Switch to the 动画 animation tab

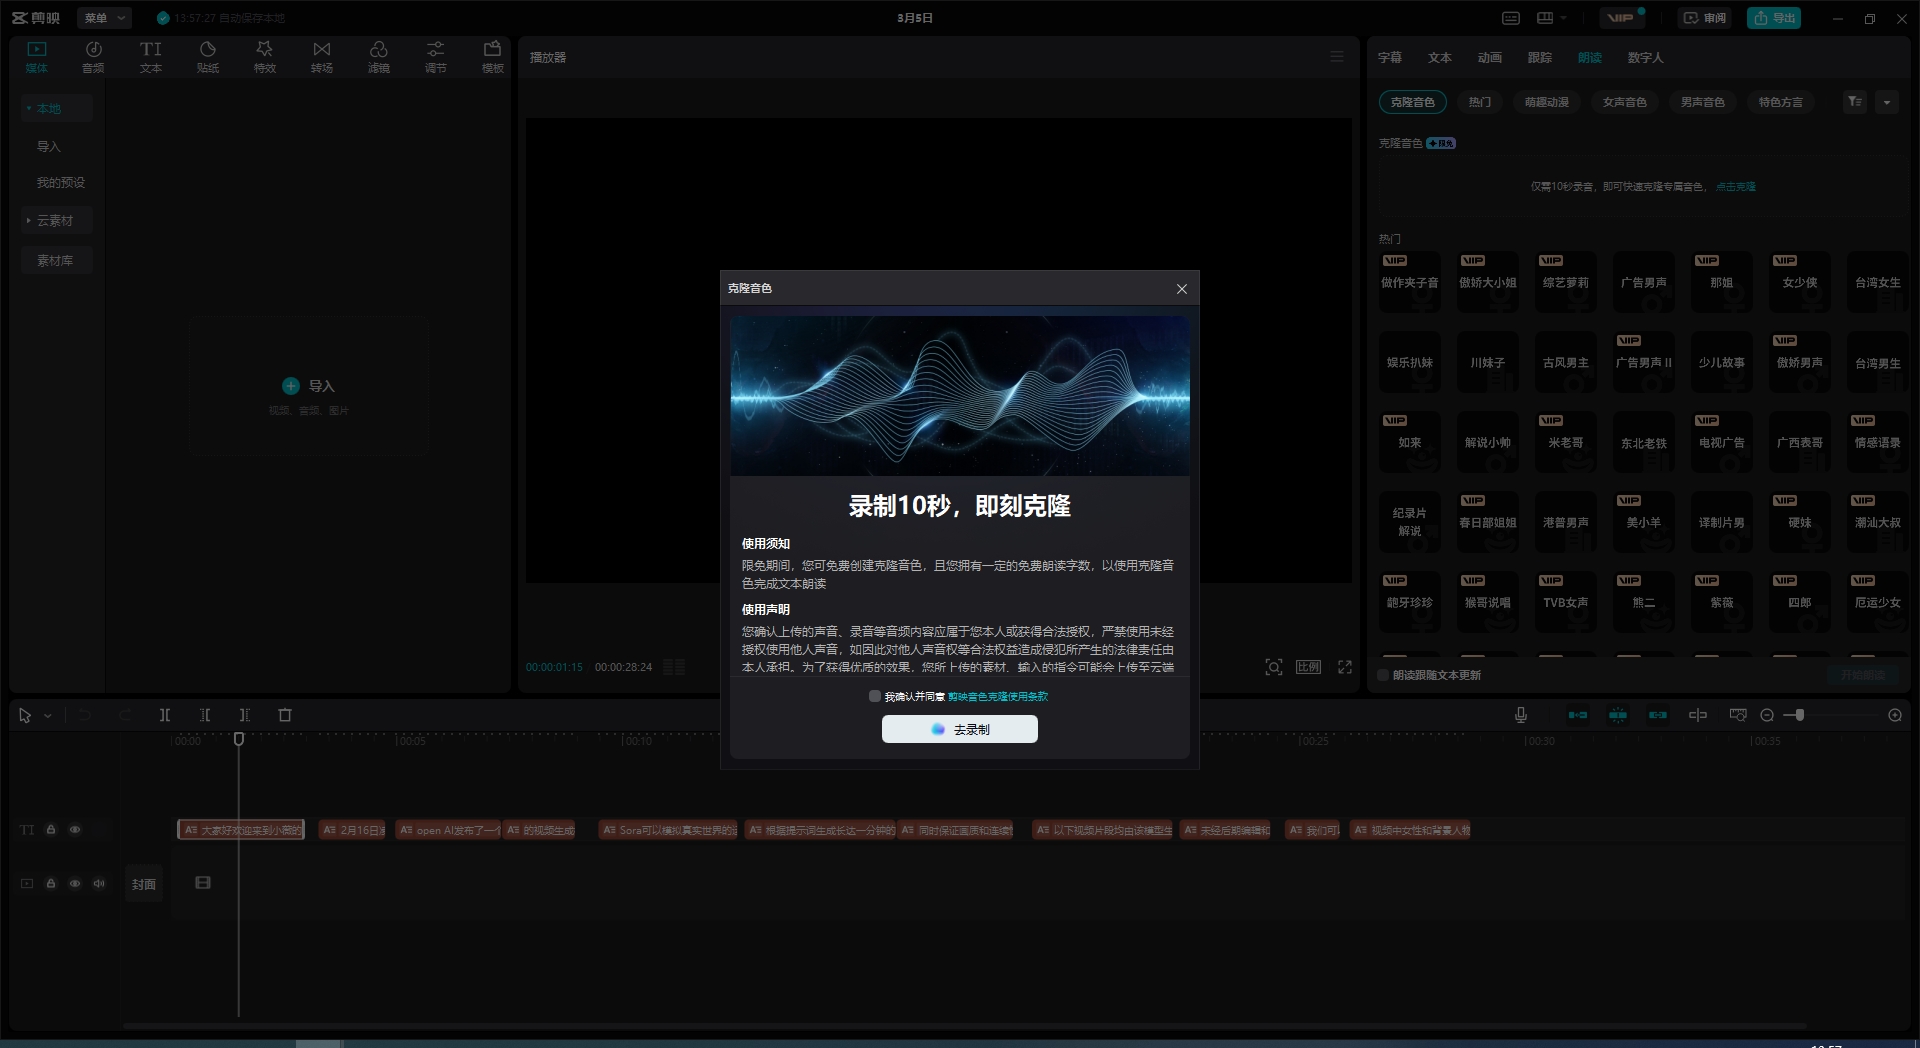(x=1490, y=57)
